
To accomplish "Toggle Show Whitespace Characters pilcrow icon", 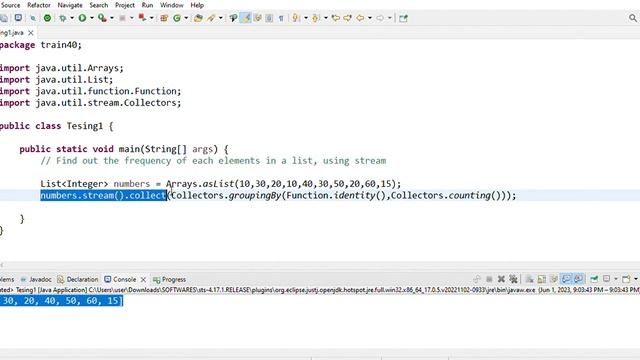I will 281,18.
